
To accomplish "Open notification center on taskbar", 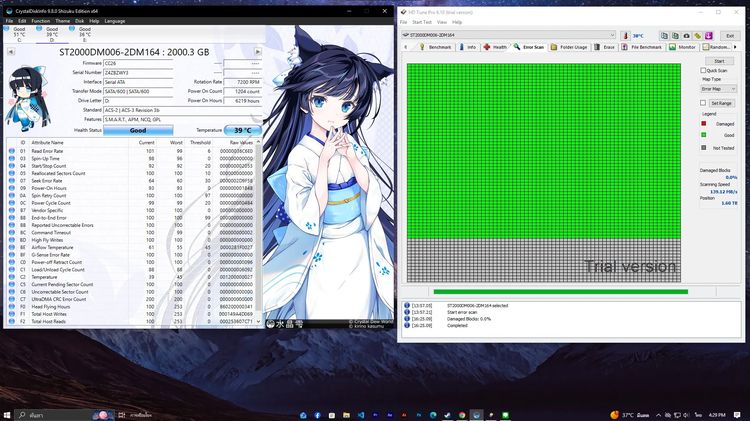I will tap(737, 415).
